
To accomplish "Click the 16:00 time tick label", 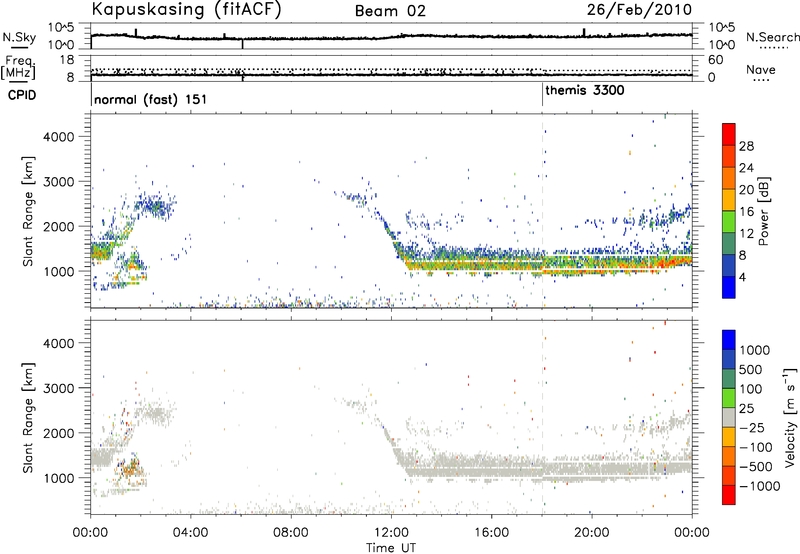I will point(491,533).
